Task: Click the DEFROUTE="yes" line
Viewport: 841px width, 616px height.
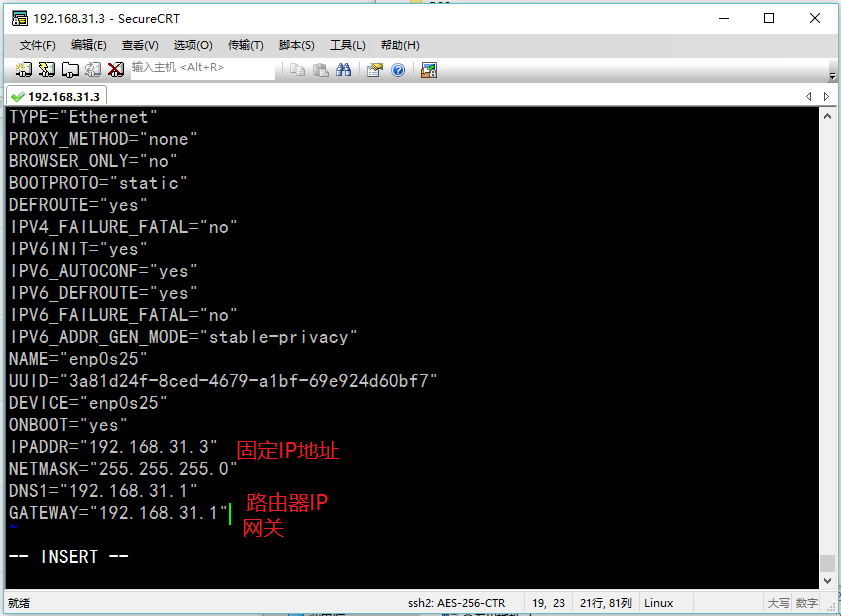Action: 78,205
